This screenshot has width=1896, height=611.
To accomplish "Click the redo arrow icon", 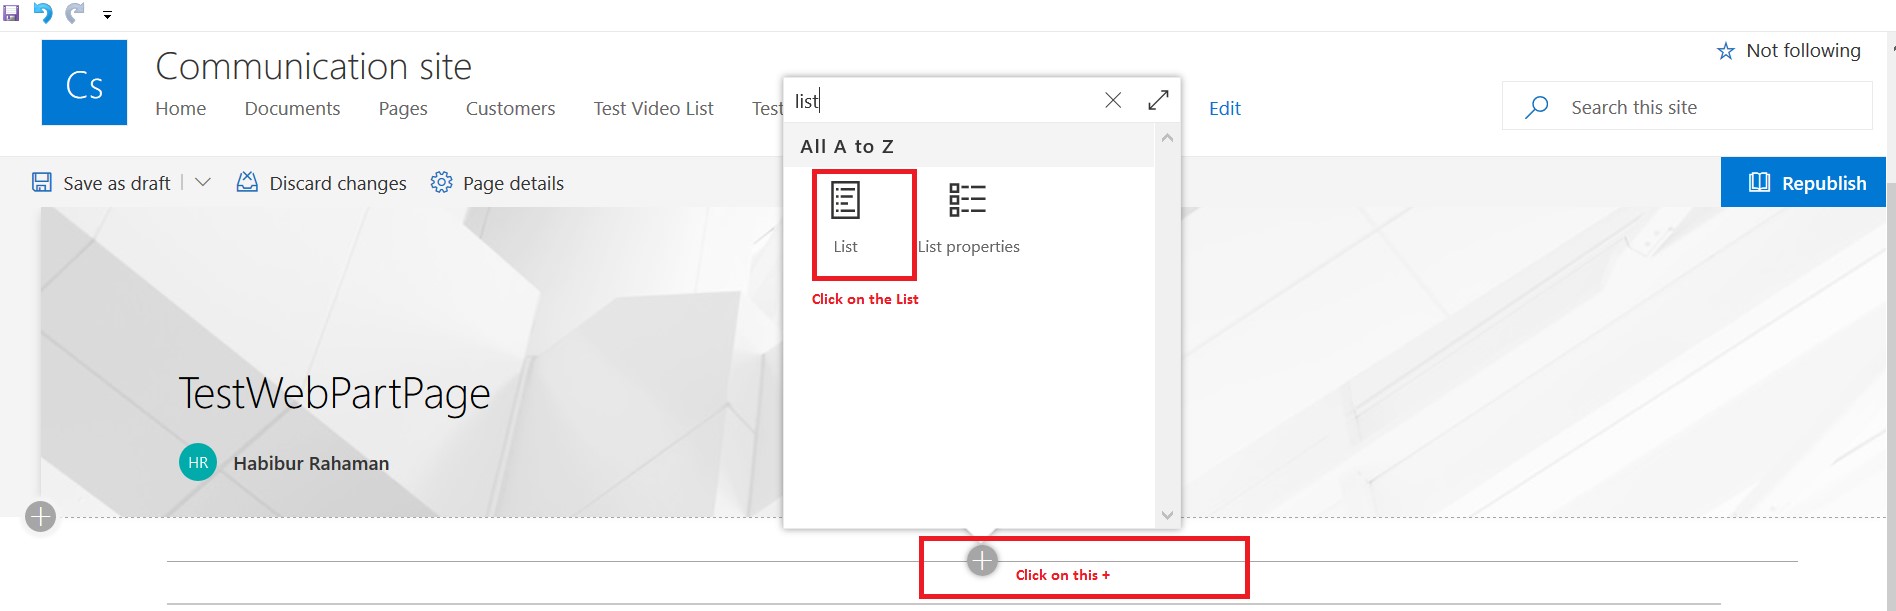I will [75, 13].
